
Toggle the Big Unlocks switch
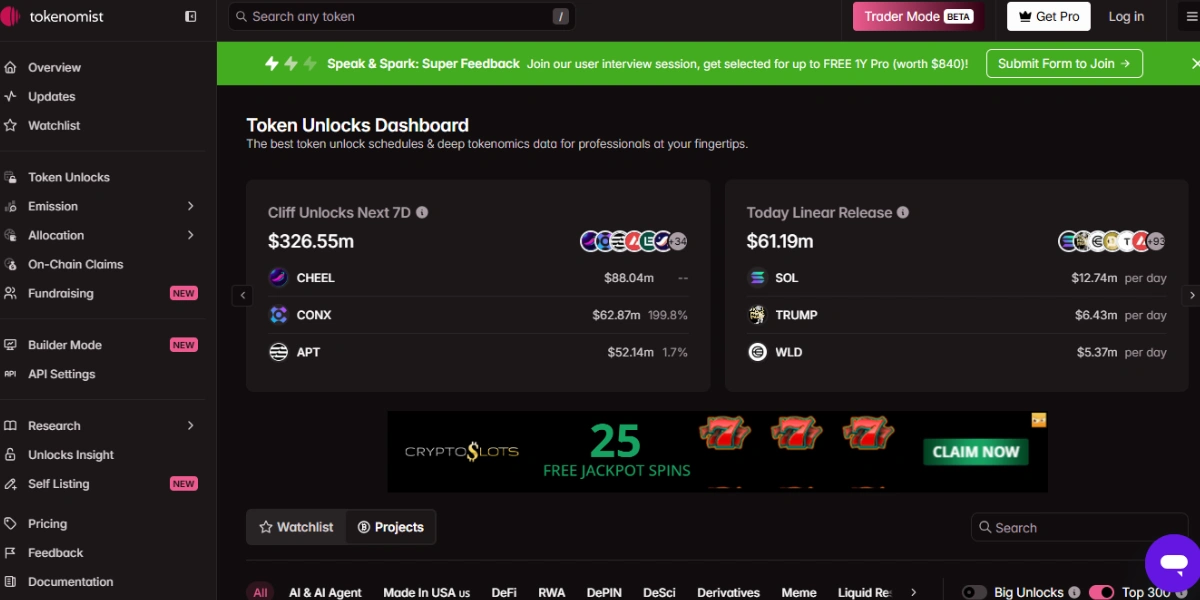[974, 593]
